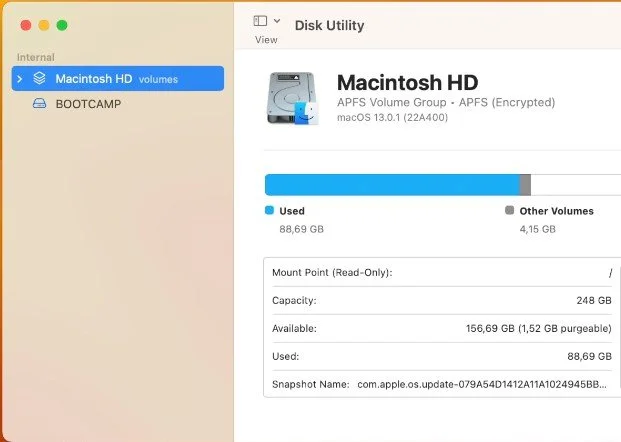Click the 'Internal' sidebar section header
Image resolution: width=621 pixels, height=442 pixels.
click(36, 57)
